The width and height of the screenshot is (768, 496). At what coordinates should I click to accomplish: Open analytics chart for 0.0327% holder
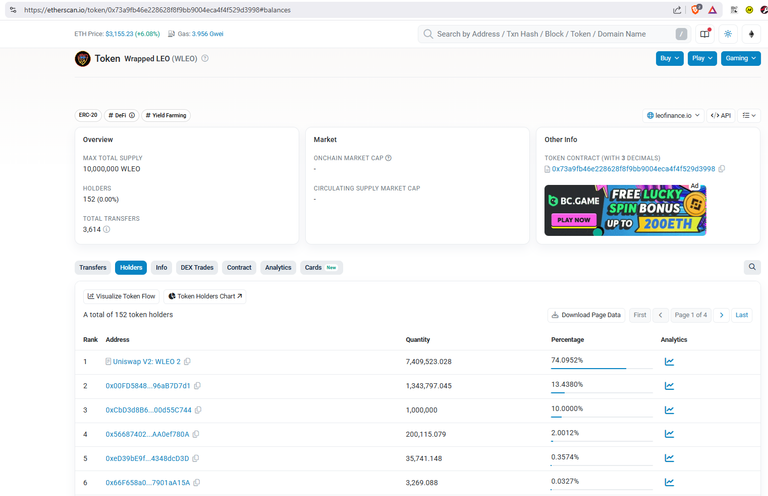point(669,482)
